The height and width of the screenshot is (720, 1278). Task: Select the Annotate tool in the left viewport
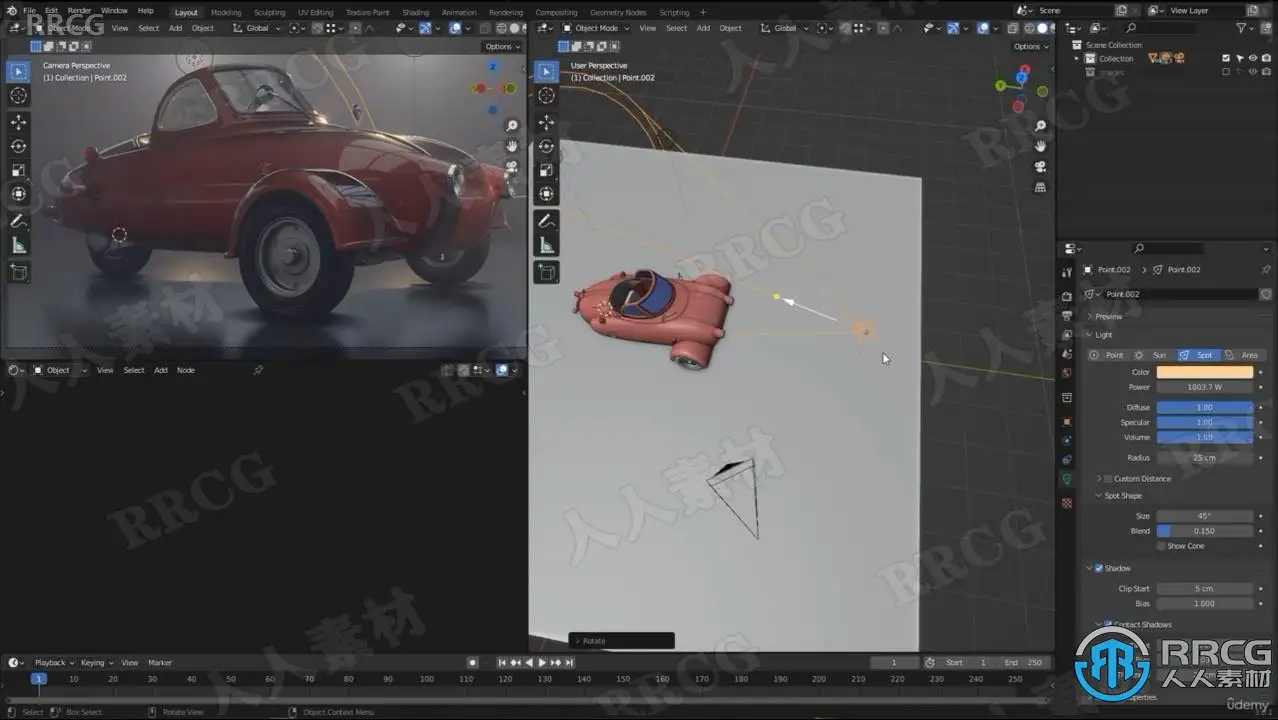pos(18,221)
